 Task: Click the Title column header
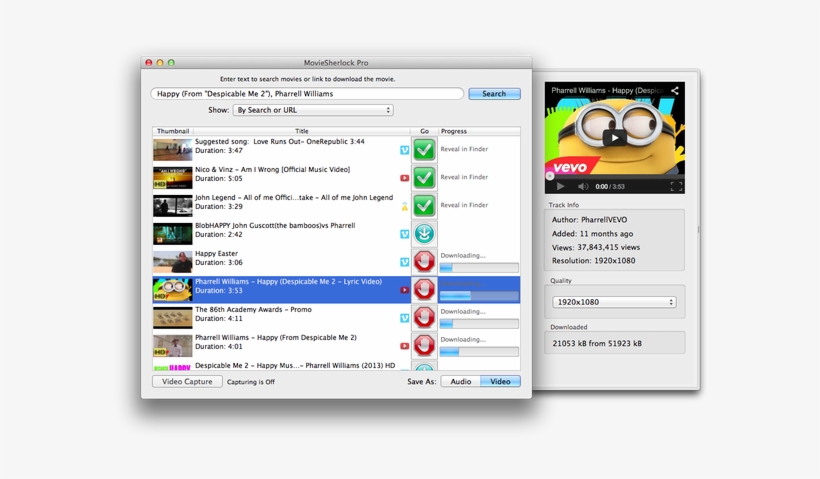(302, 131)
